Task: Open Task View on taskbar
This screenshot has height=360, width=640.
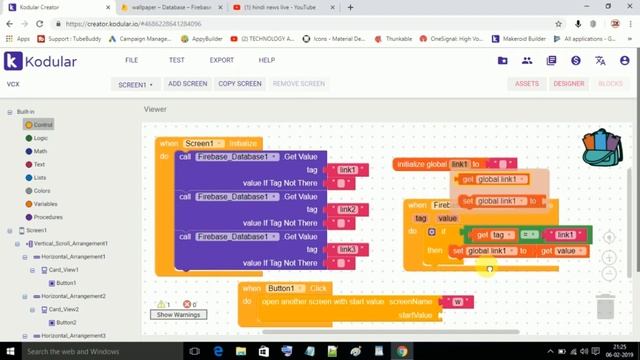Action: coord(195,351)
